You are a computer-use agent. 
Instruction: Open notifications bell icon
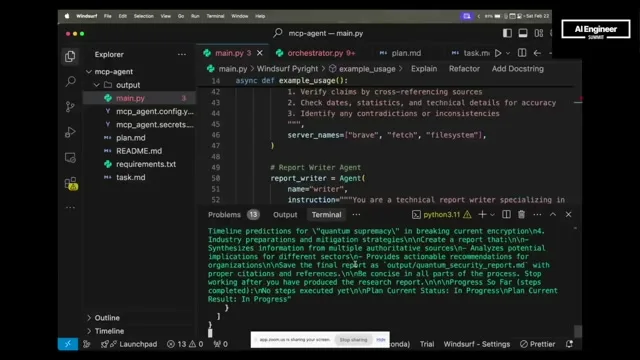point(569,344)
